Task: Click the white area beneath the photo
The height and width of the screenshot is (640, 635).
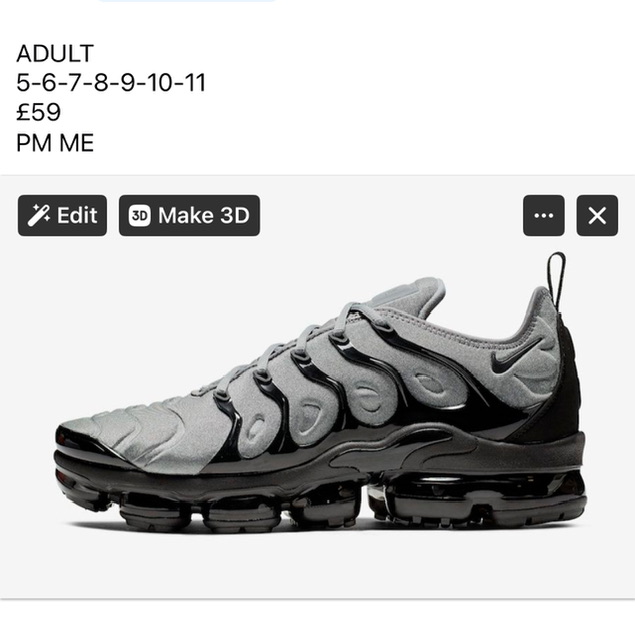Action: (x=318, y=620)
